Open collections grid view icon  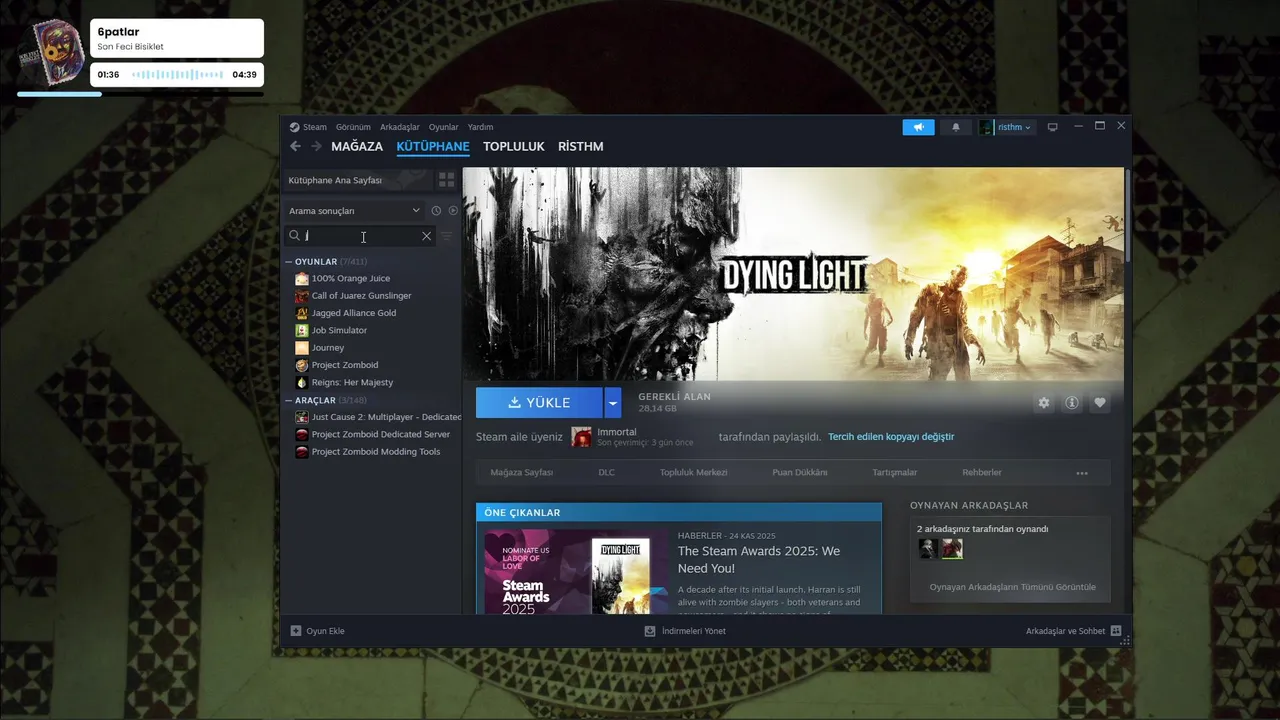(x=446, y=180)
